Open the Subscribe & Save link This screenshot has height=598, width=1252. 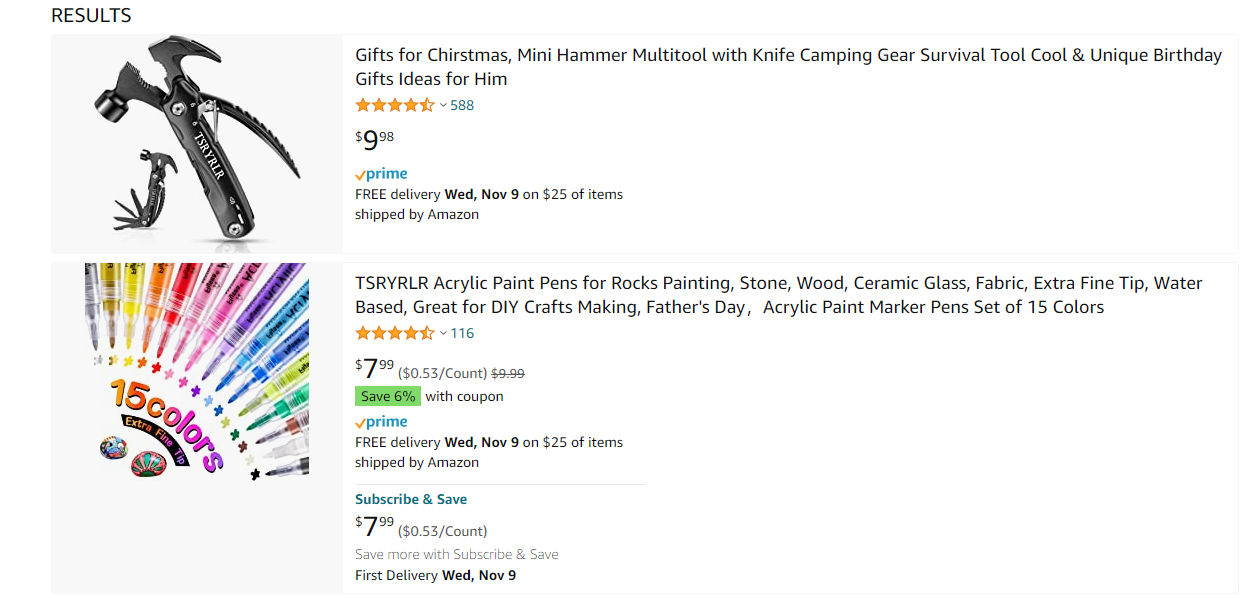(411, 499)
